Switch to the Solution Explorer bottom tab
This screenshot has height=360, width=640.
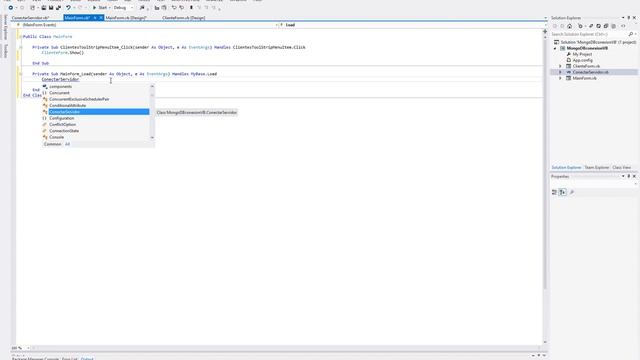point(566,168)
